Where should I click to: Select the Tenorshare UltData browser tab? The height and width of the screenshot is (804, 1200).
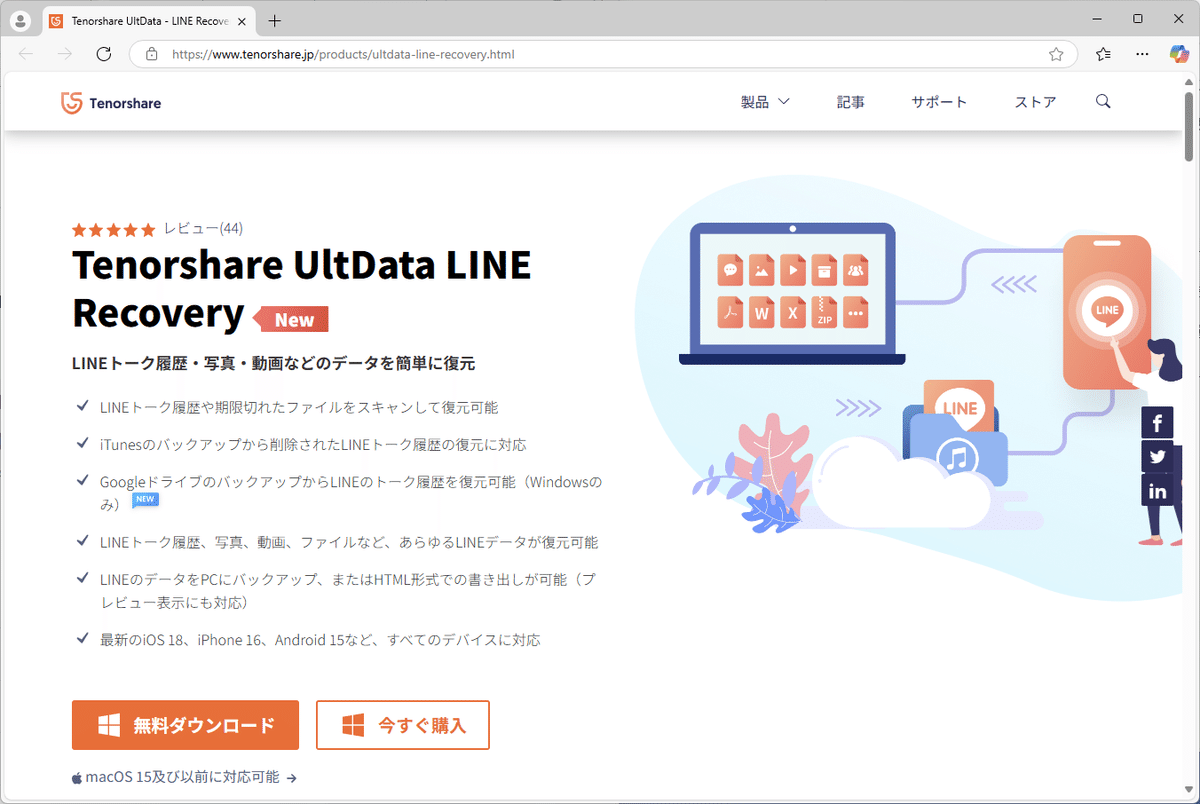click(x=148, y=20)
